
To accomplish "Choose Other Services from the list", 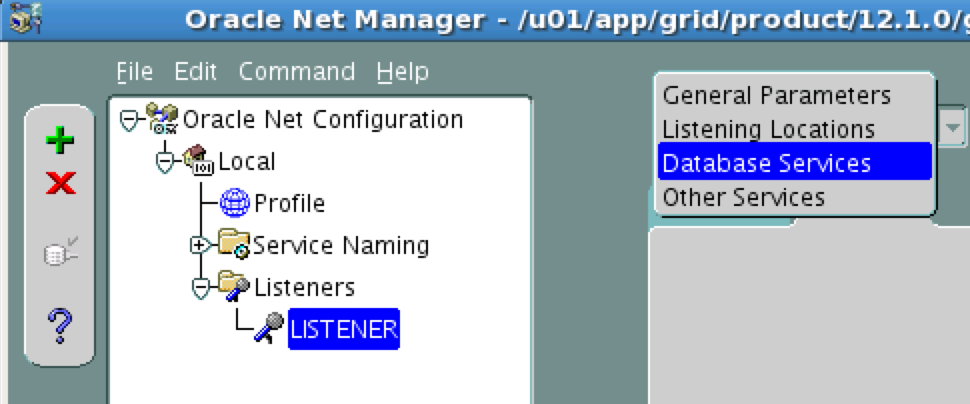I will [794, 197].
